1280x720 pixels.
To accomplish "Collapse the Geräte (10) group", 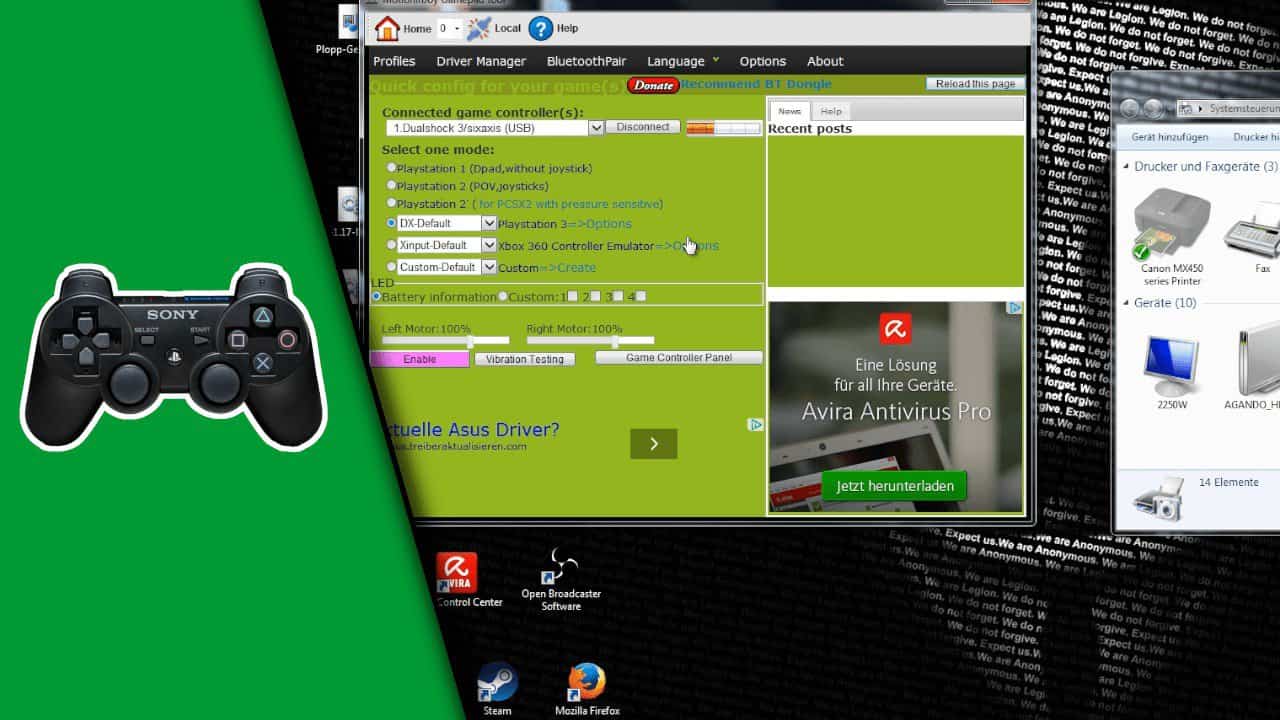I will [1127, 303].
